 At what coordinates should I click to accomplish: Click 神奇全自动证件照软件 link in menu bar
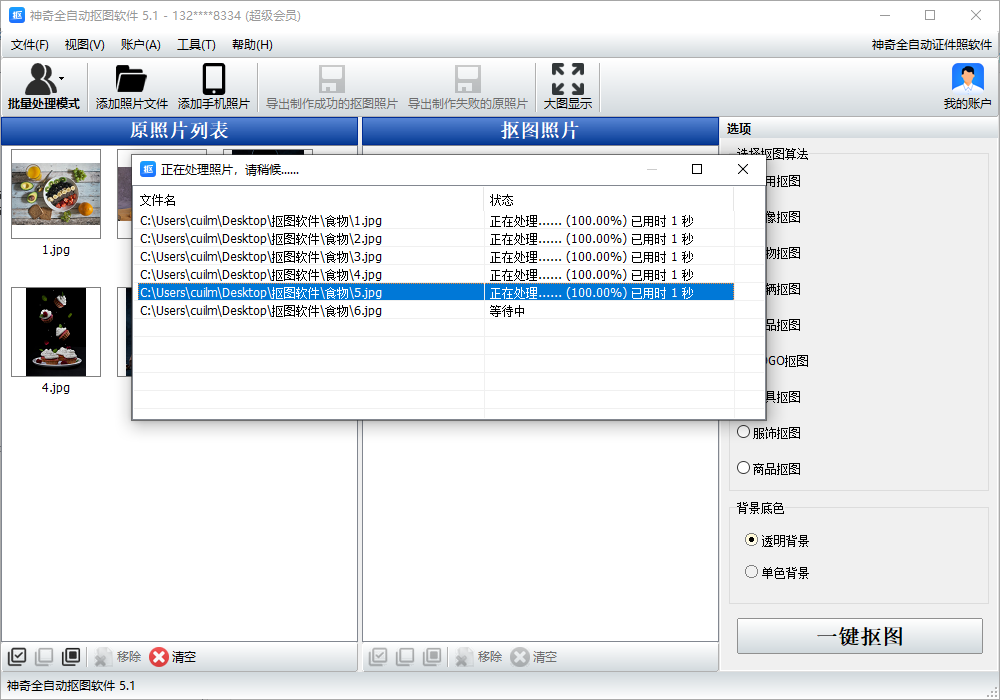click(x=931, y=45)
